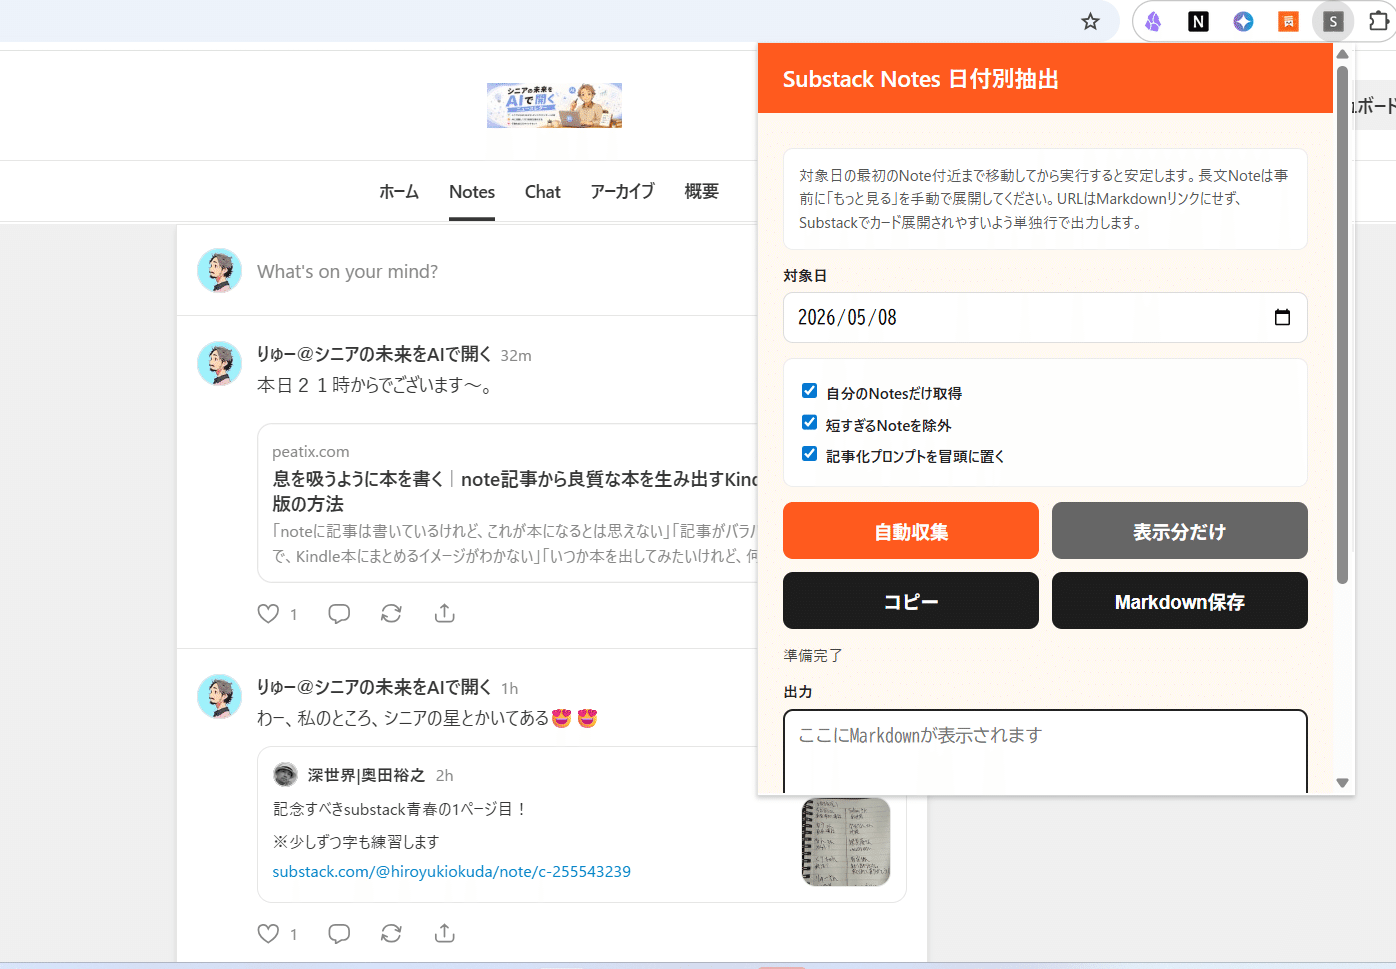The image size is (1396, 969).
Task: Toggle 自分のNotesだけ取得 checkbox
Action: (x=810, y=391)
